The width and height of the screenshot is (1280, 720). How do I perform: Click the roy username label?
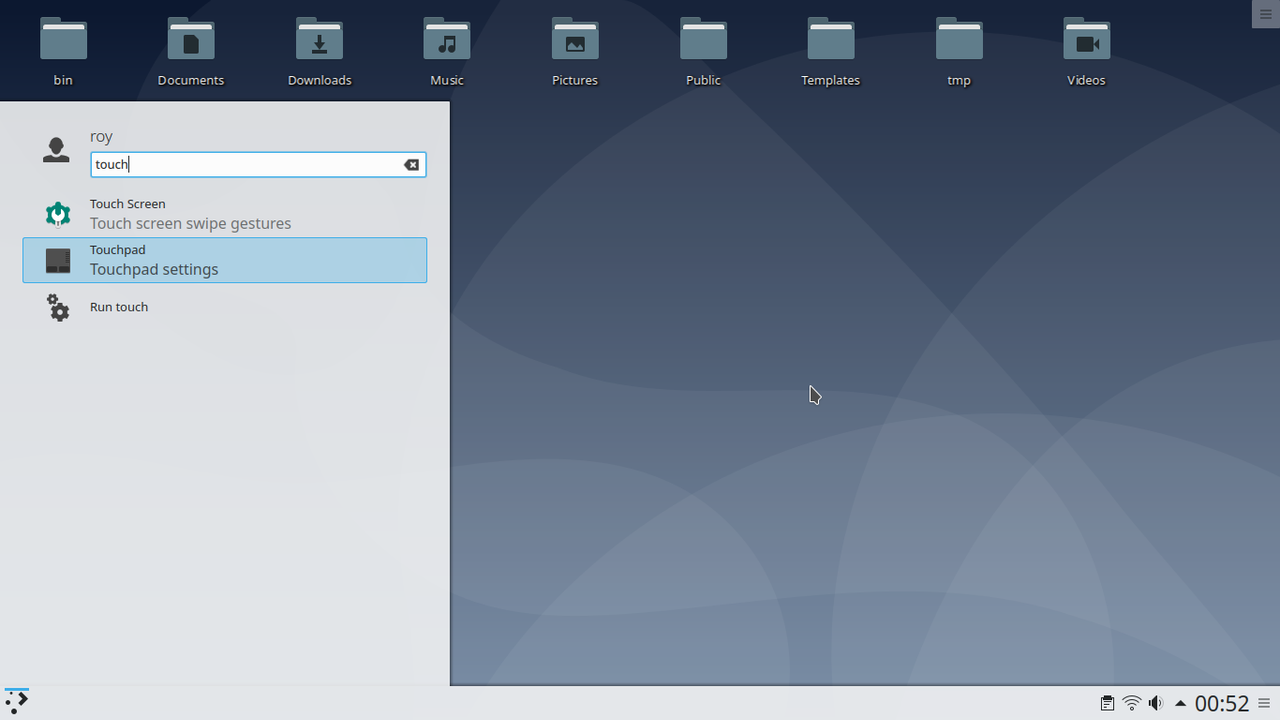coord(101,136)
